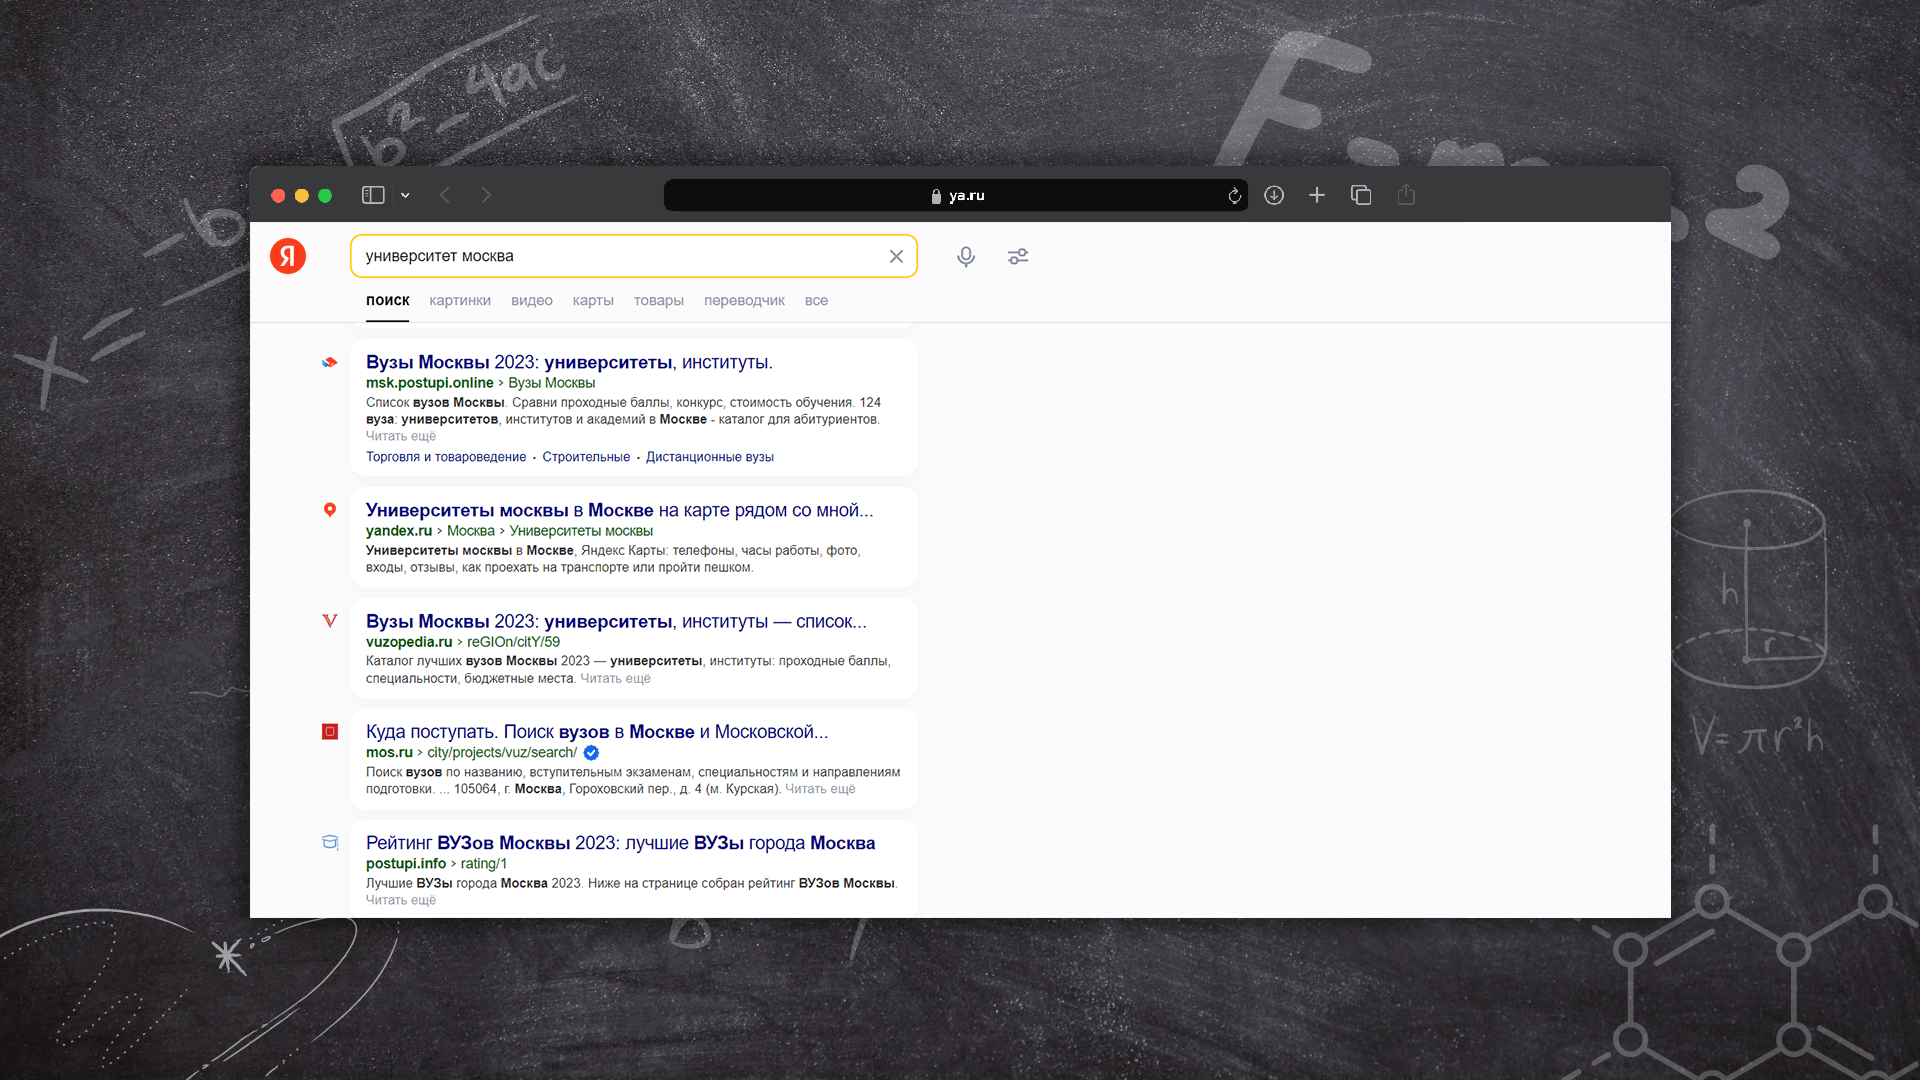Switch to the 'картинки' tab

coord(460,300)
